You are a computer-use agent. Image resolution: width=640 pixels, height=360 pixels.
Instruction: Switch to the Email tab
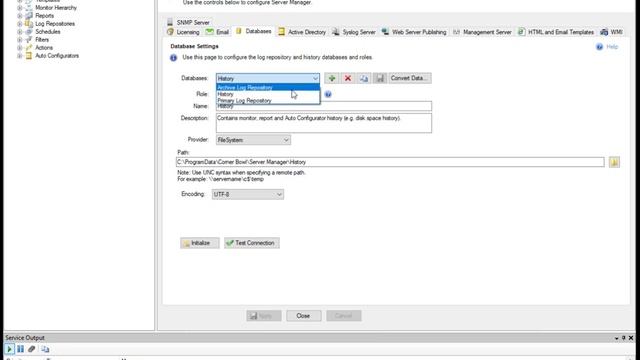coord(217,32)
